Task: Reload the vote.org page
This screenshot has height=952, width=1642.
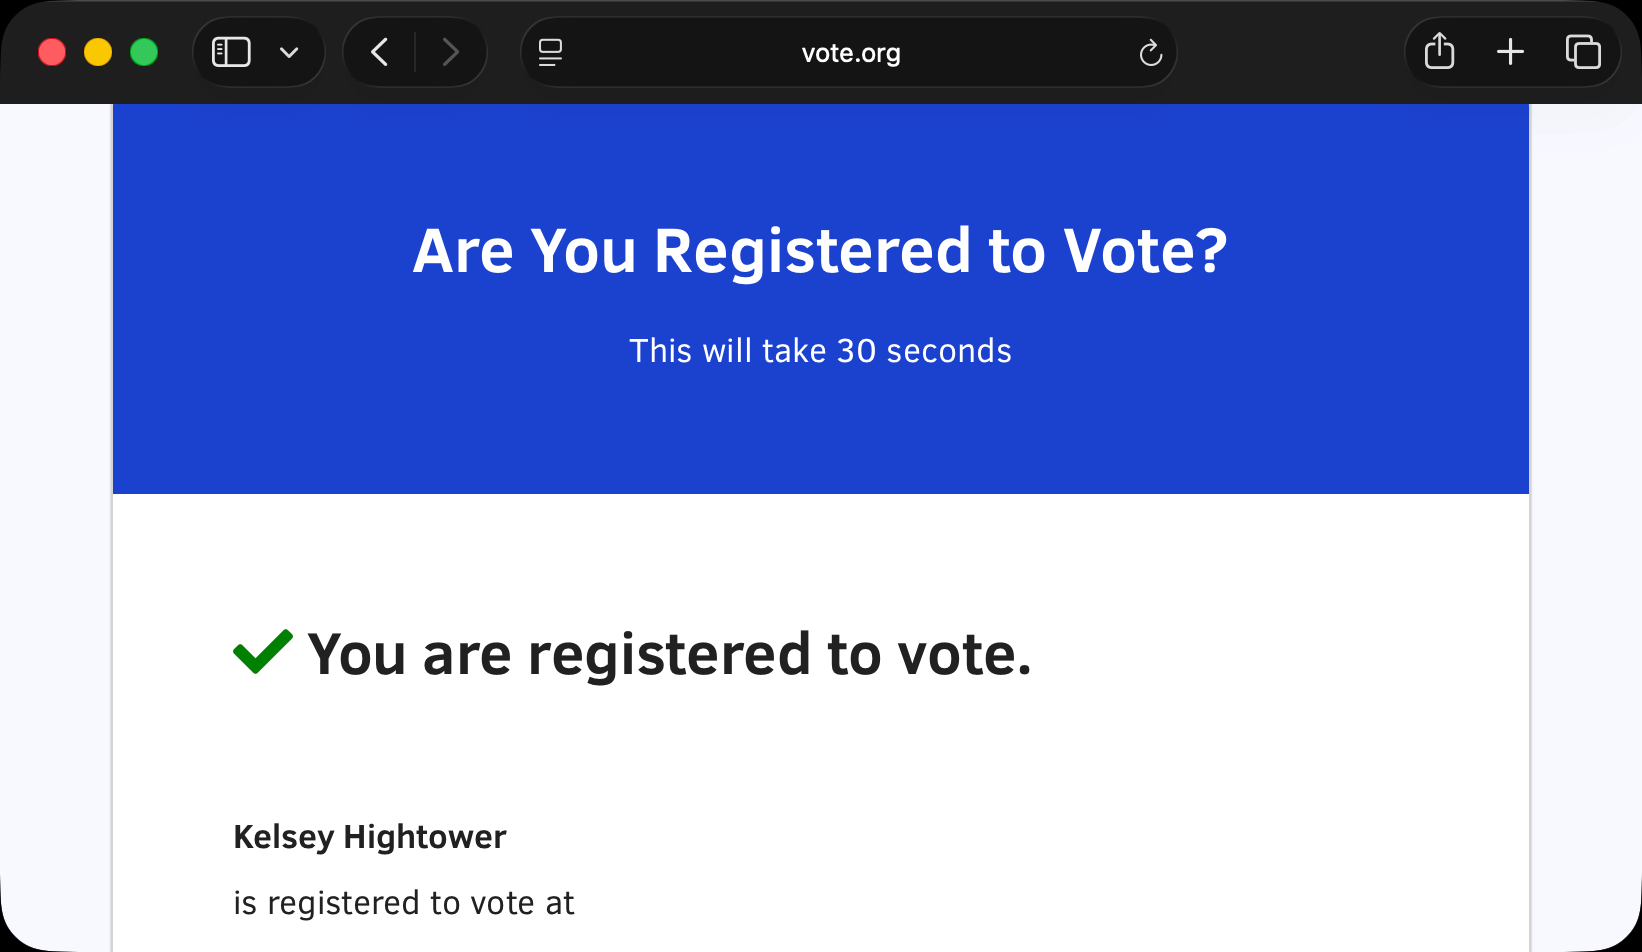Action: pos(1150,52)
